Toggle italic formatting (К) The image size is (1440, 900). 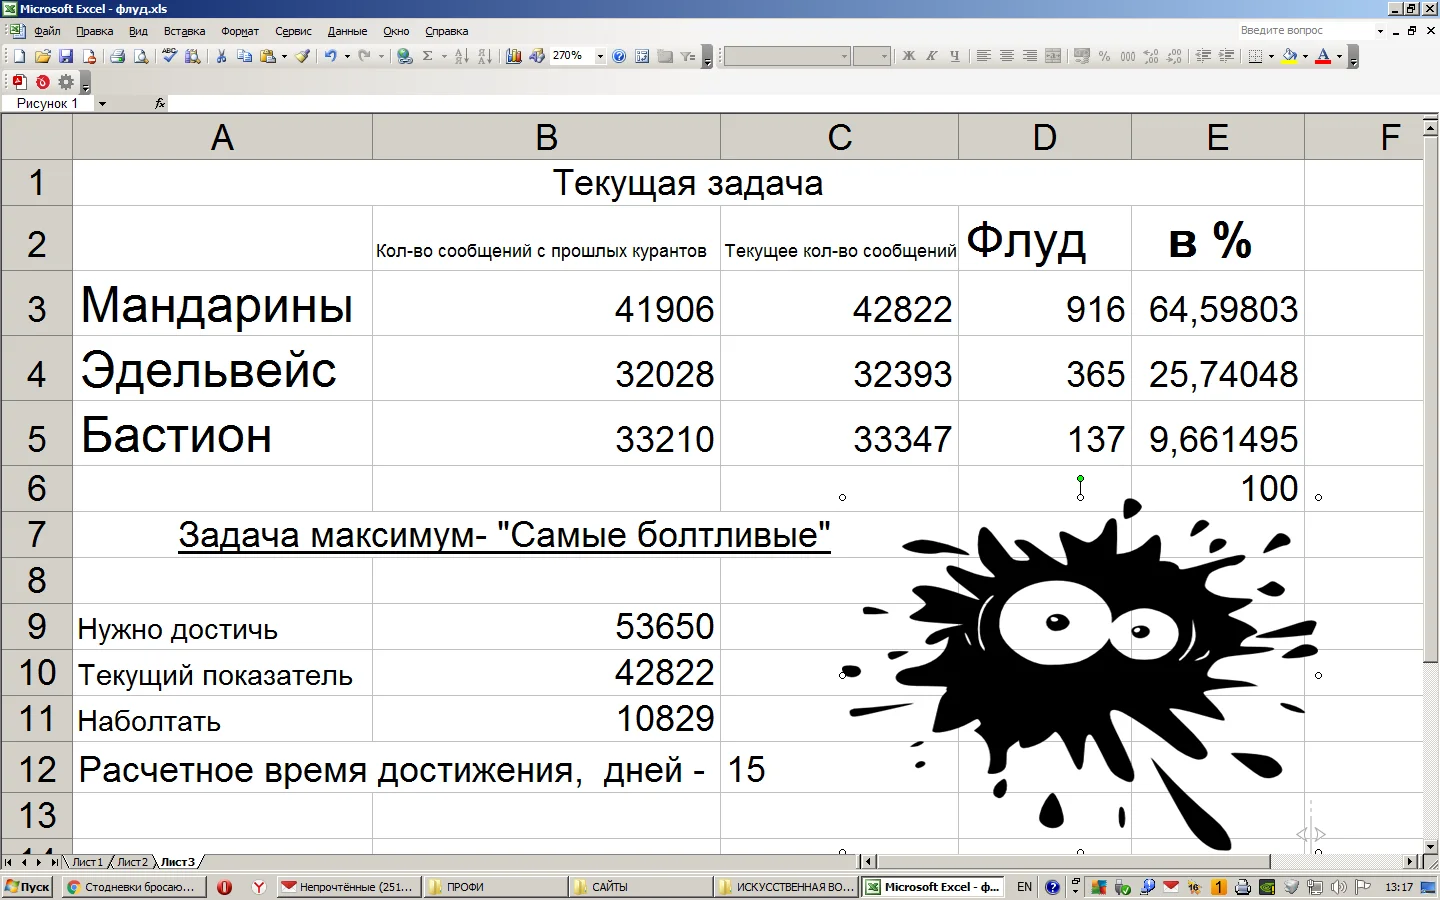click(931, 57)
